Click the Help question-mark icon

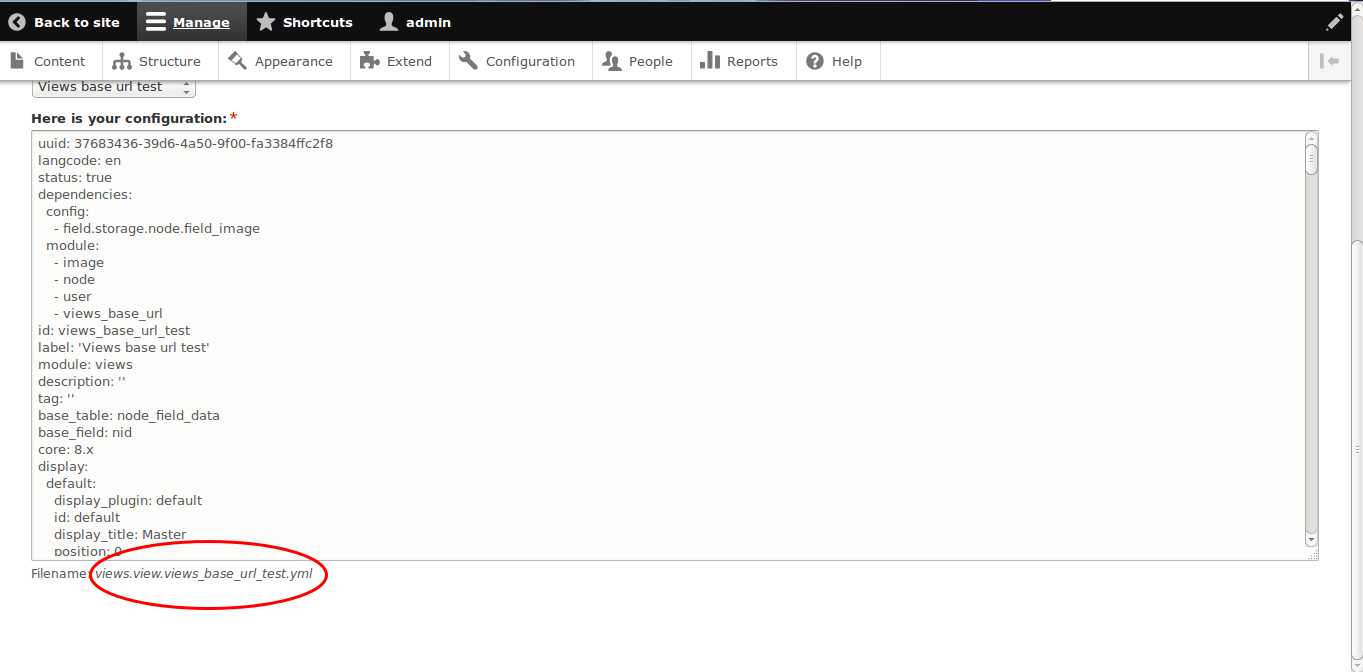[x=816, y=61]
